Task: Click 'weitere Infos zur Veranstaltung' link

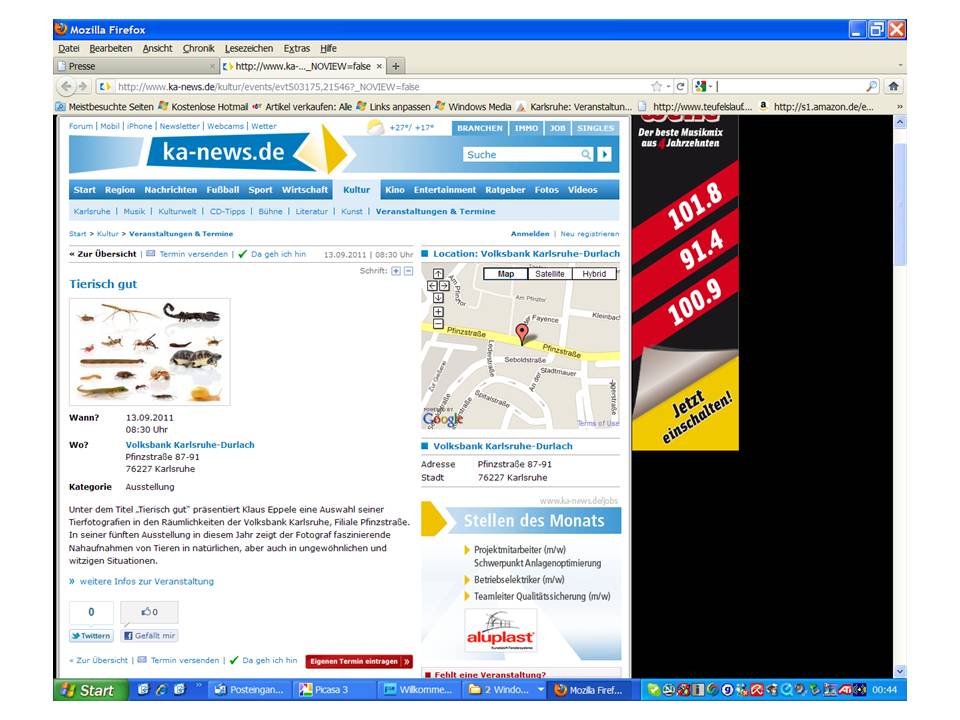Action: click(x=146, y=581)
